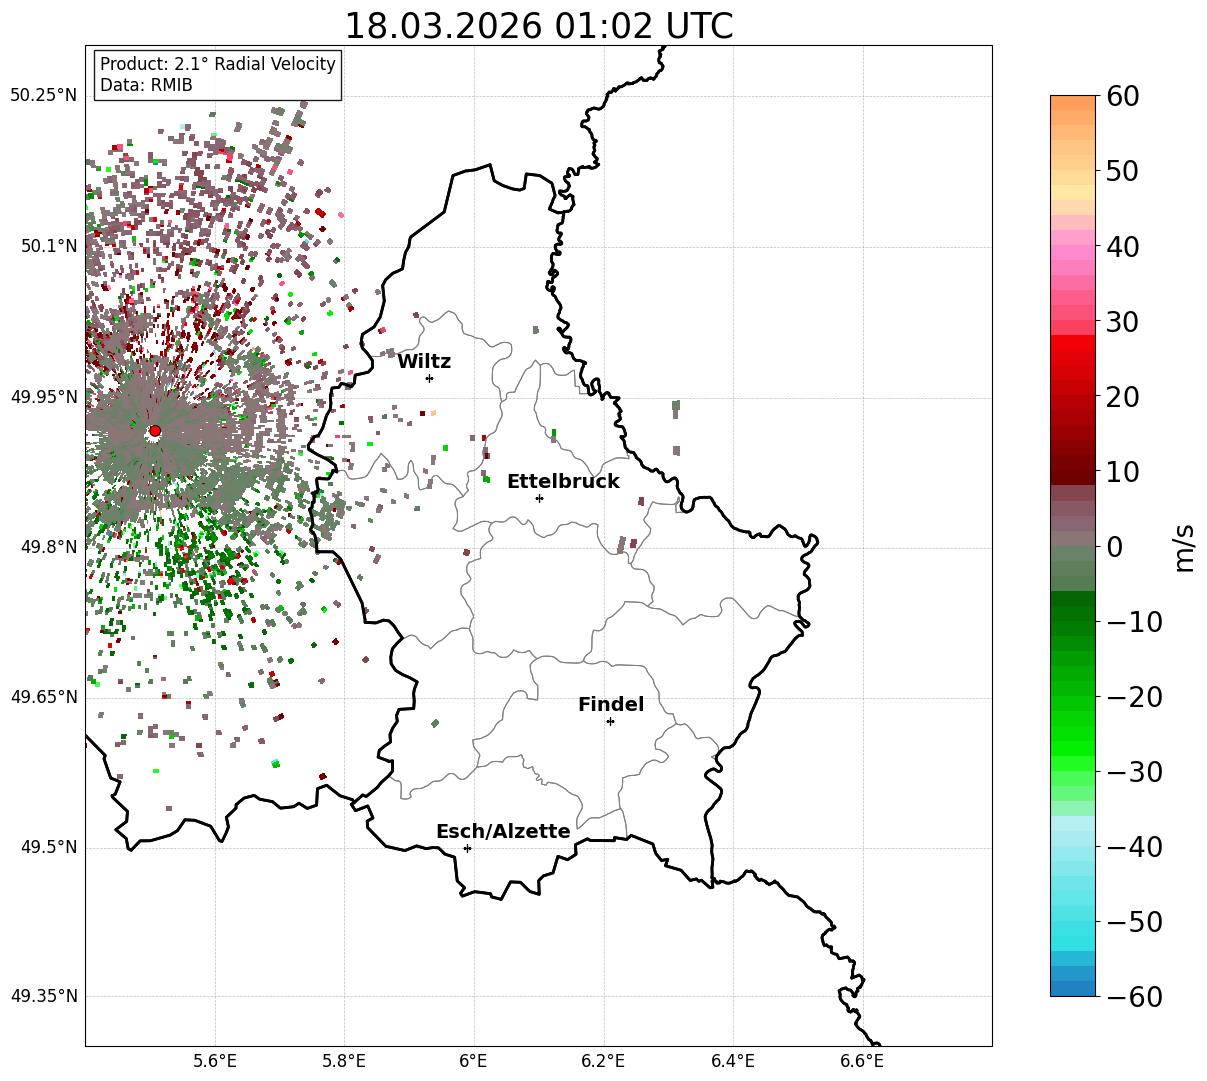Click the colorbar label −50
This screenshot has width=1207, height=1081.
pyautogui.click(x=1134, y=922)
